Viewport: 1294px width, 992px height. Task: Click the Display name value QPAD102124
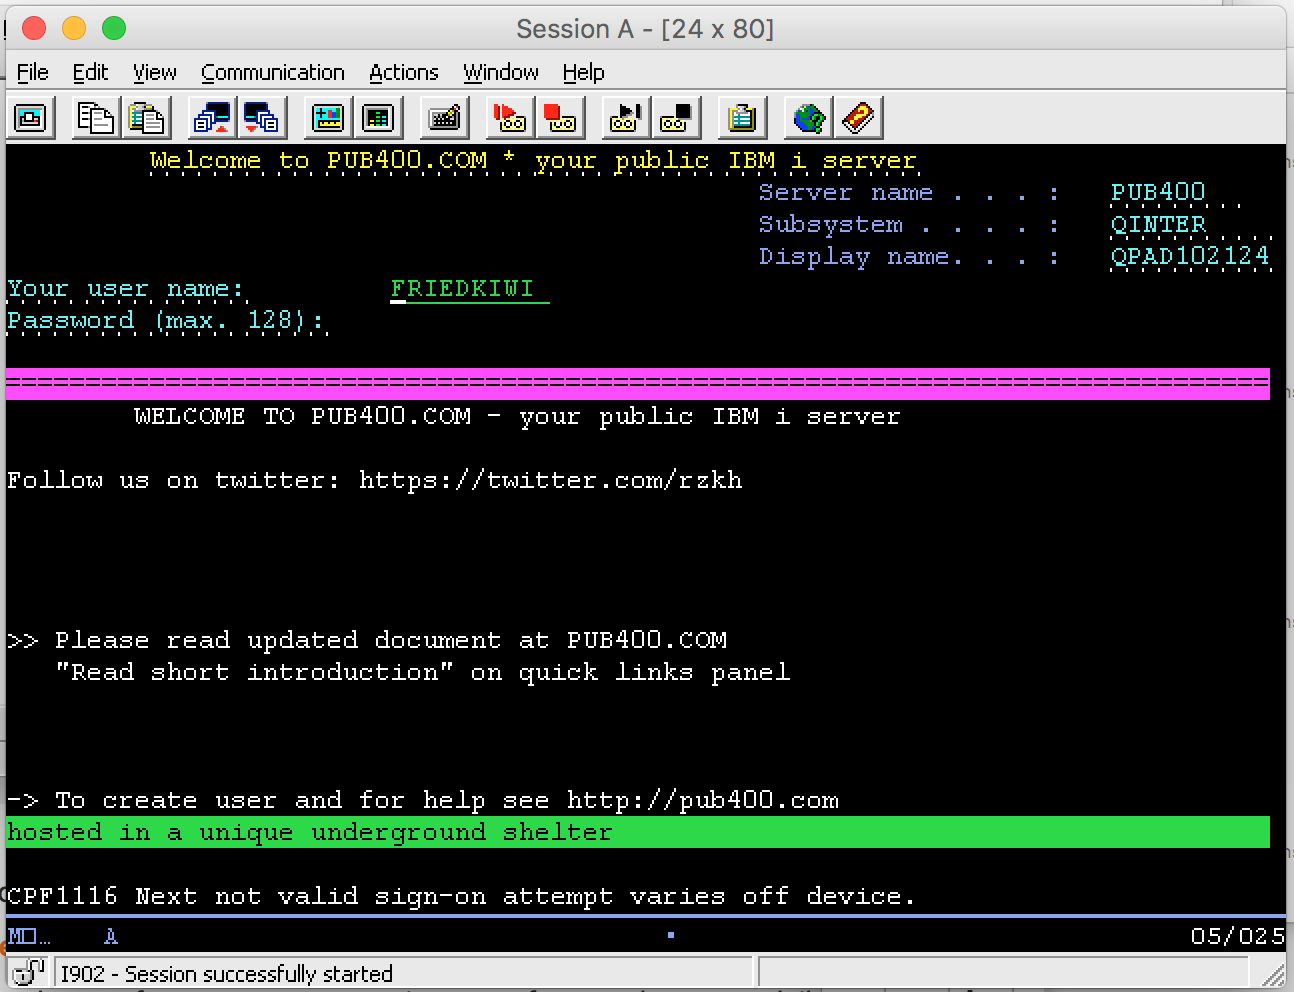[x=1189, y=256]
